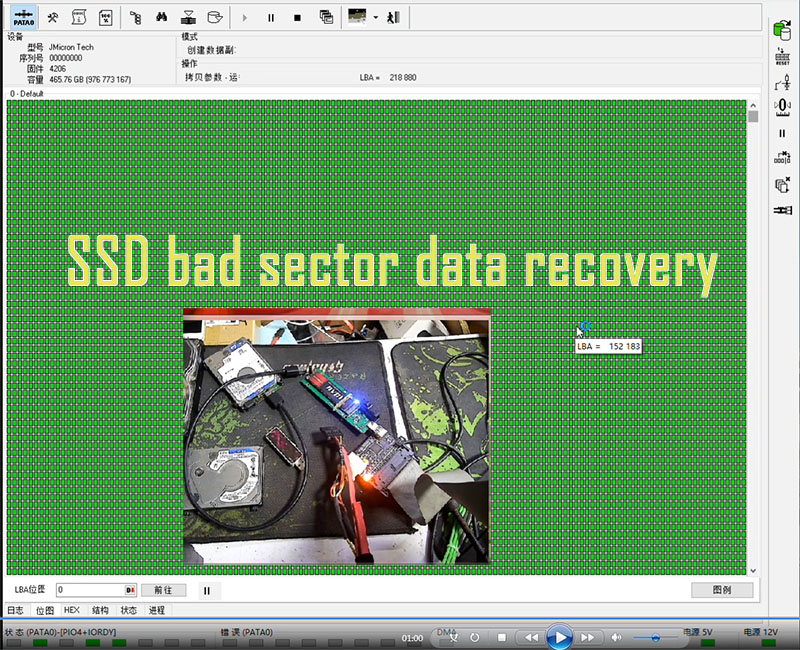Click the connector plug icon in sidebar
The width and height of the screenshot is (800, 650).
tap(783, 210)
